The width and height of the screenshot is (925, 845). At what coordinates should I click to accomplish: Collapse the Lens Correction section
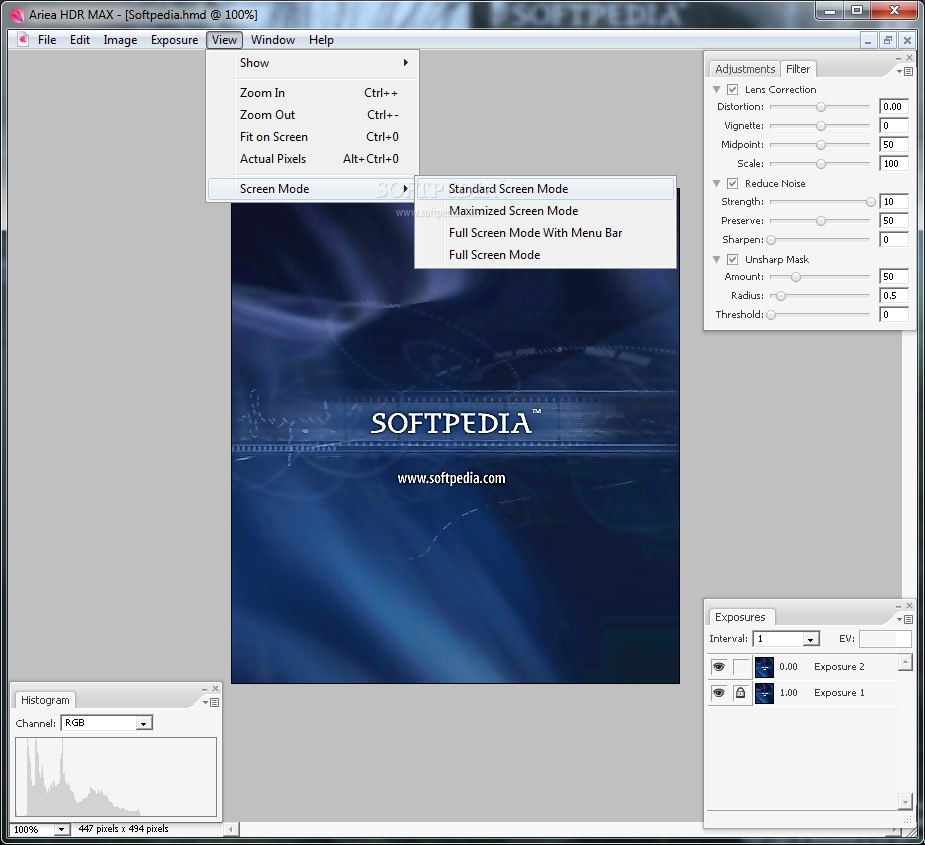716,90
